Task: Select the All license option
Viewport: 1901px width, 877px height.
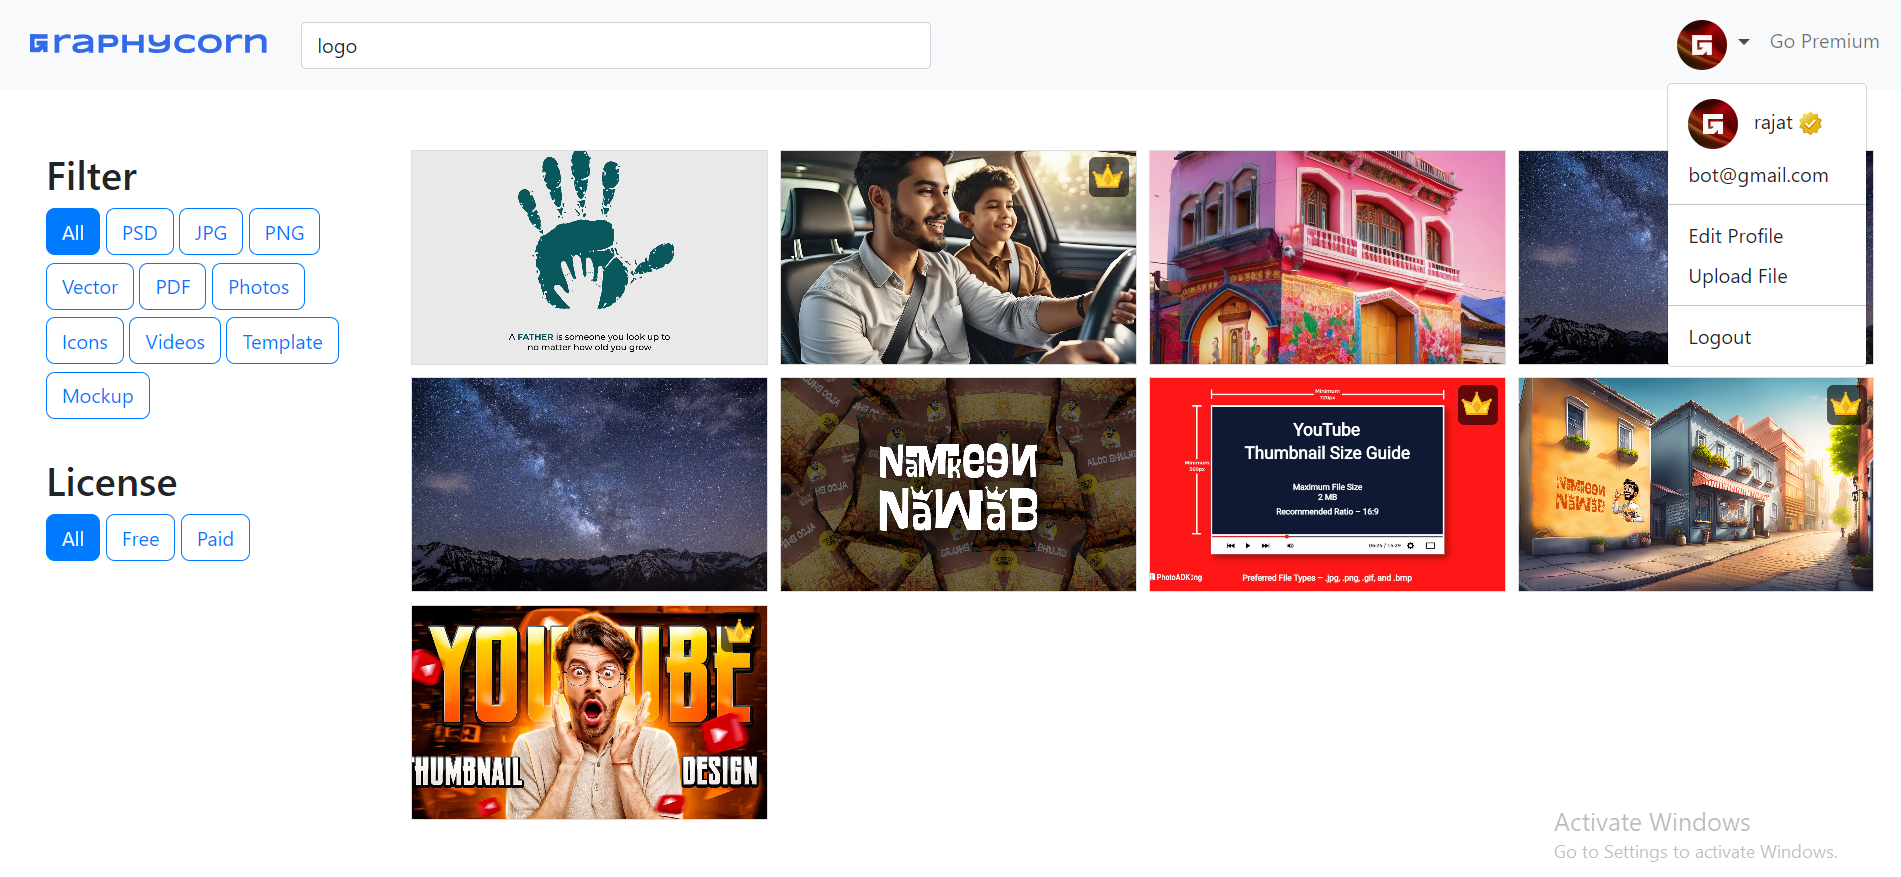Action: (73, 538)
